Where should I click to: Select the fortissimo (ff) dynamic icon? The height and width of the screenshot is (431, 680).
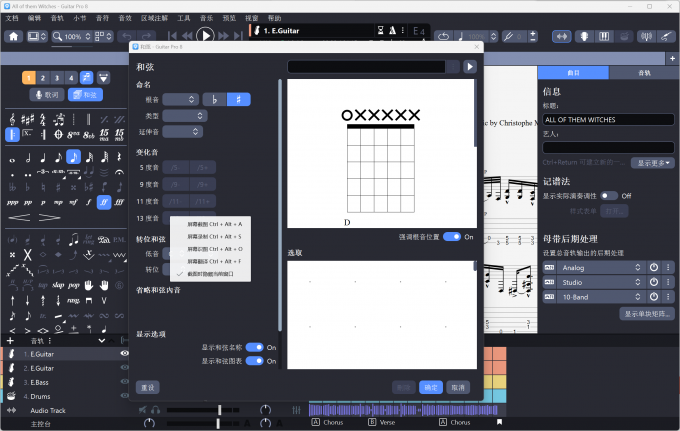[104, 202]
